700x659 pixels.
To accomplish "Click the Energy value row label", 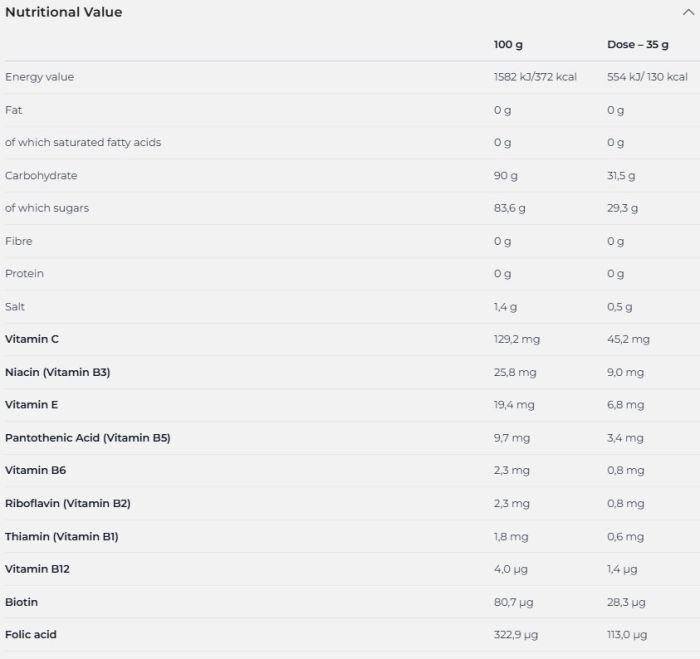I will [x=40, y=77].
